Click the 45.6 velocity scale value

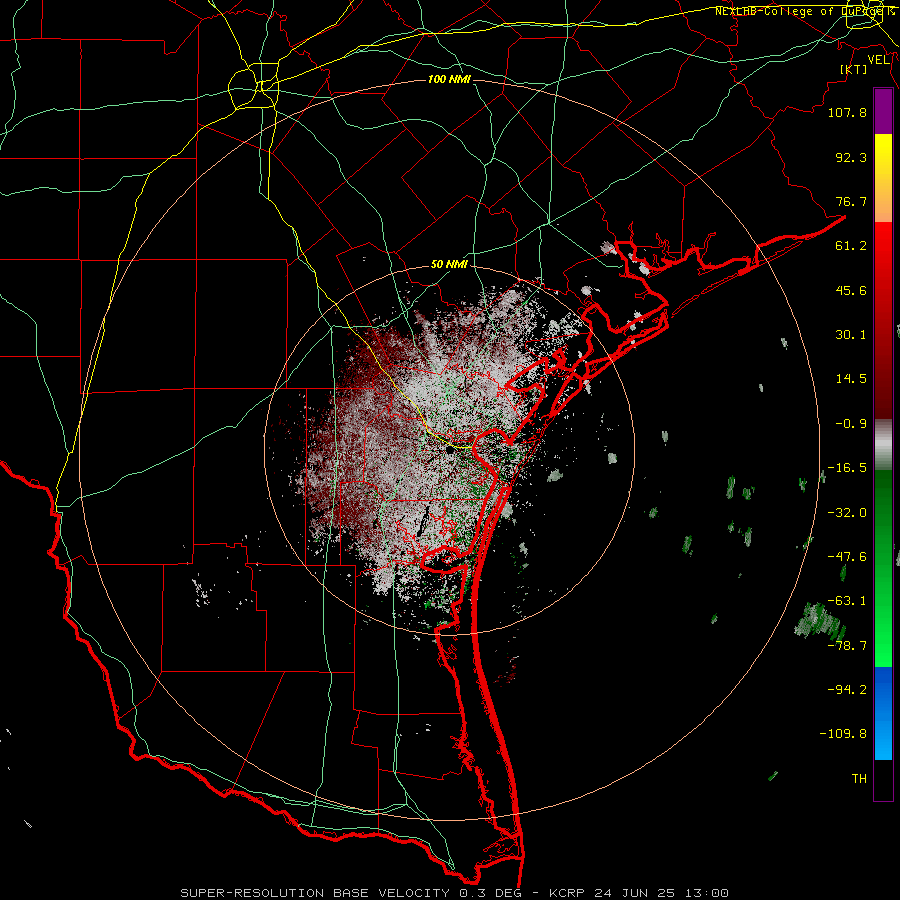pos(851,290)
